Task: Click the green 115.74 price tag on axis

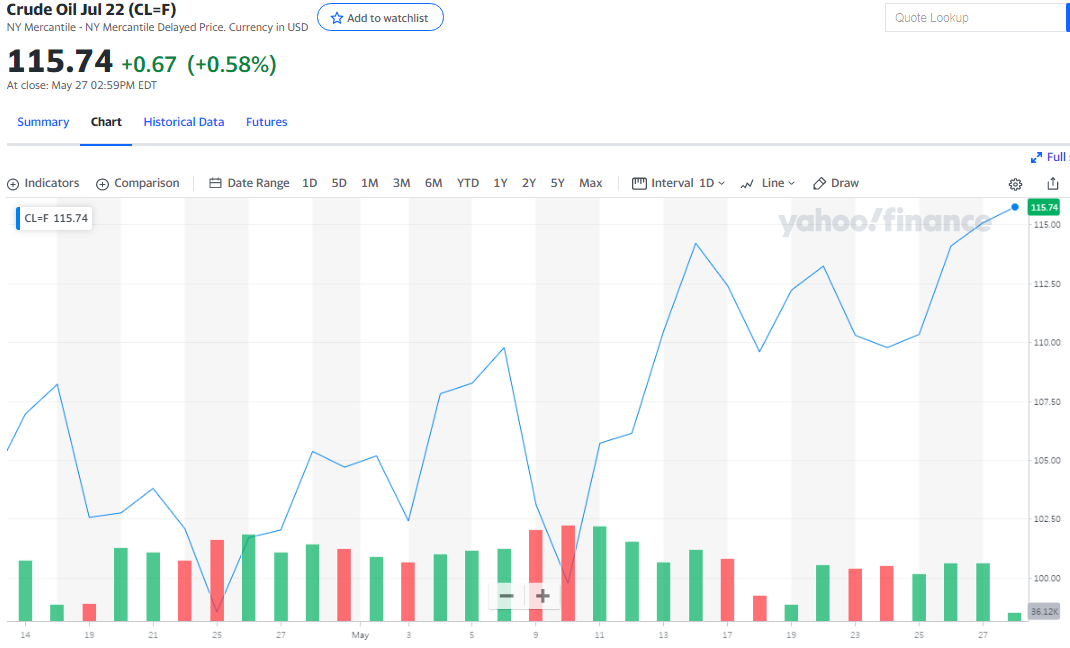Action: coord(1043,207)
